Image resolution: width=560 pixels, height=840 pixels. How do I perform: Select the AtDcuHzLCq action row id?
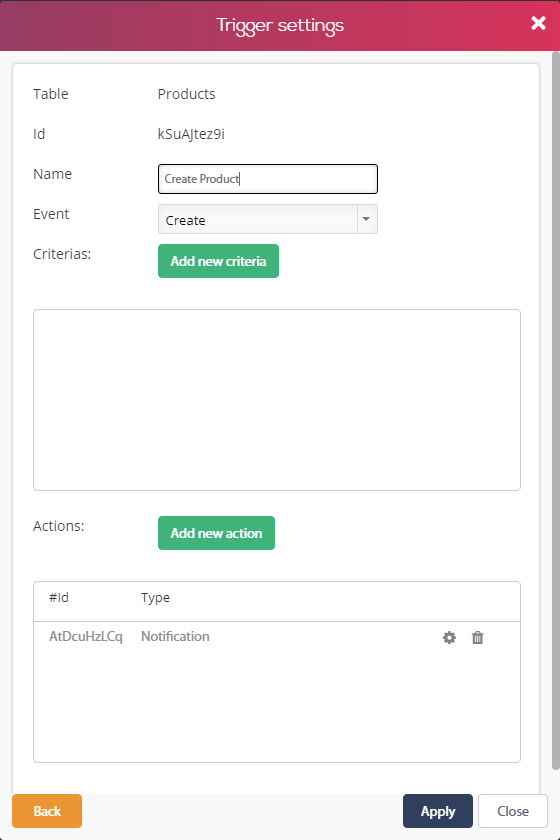86,636
